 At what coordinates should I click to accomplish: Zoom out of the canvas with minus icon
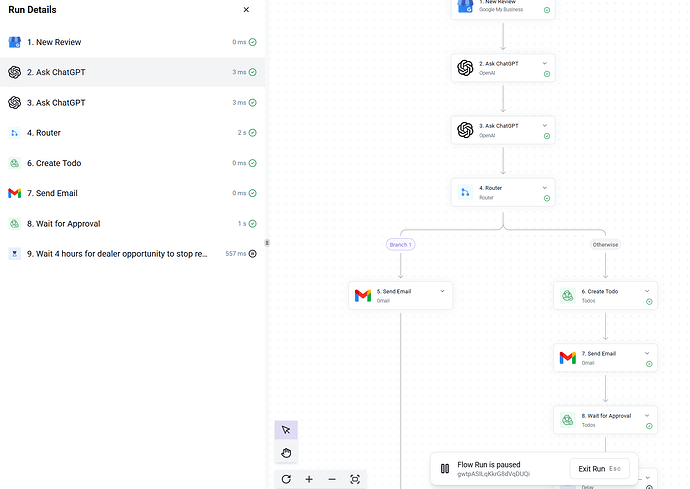(332, 479)
